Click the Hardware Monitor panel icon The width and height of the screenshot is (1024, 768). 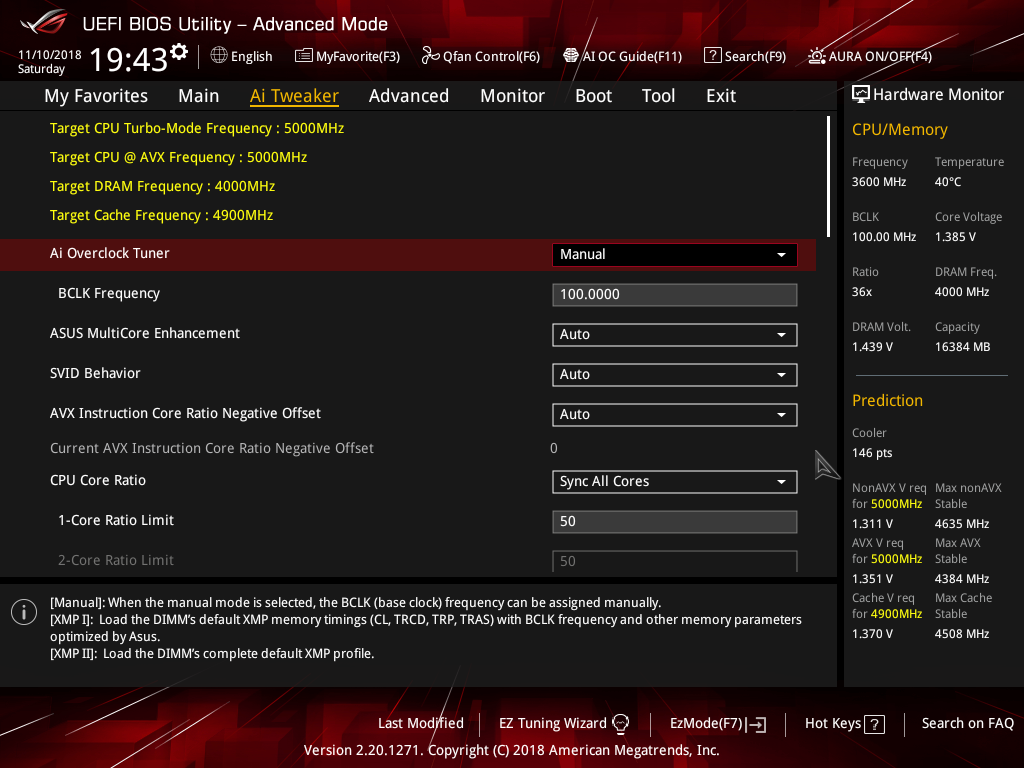[x=861, y=93]
